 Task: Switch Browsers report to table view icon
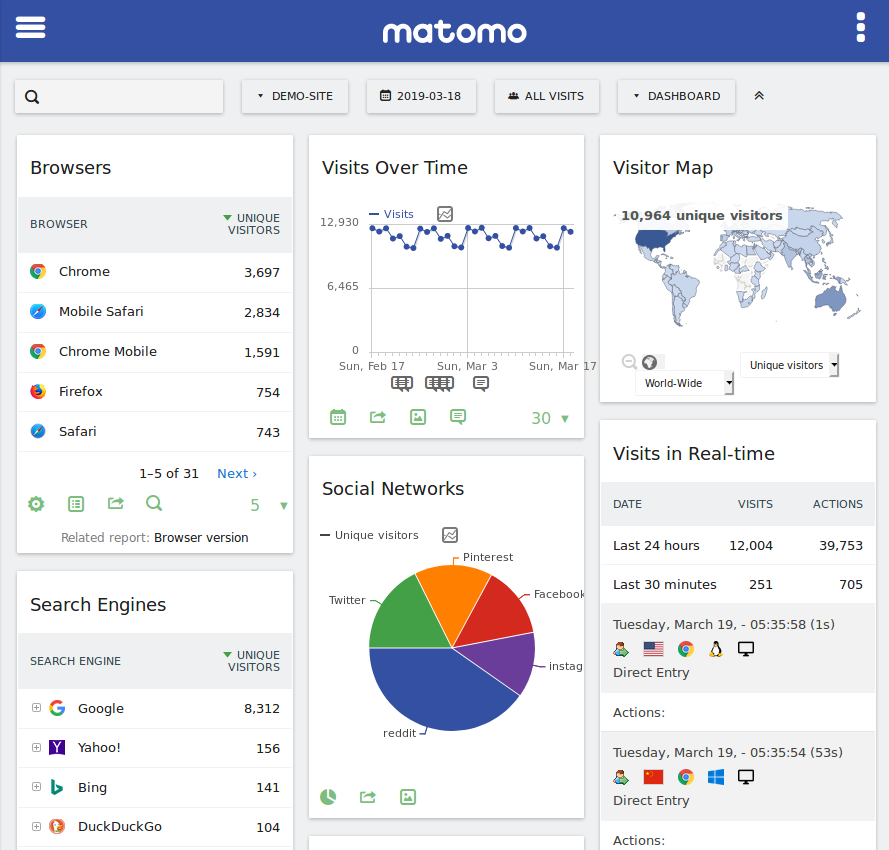pyautogui.click(x=76, y=504)
